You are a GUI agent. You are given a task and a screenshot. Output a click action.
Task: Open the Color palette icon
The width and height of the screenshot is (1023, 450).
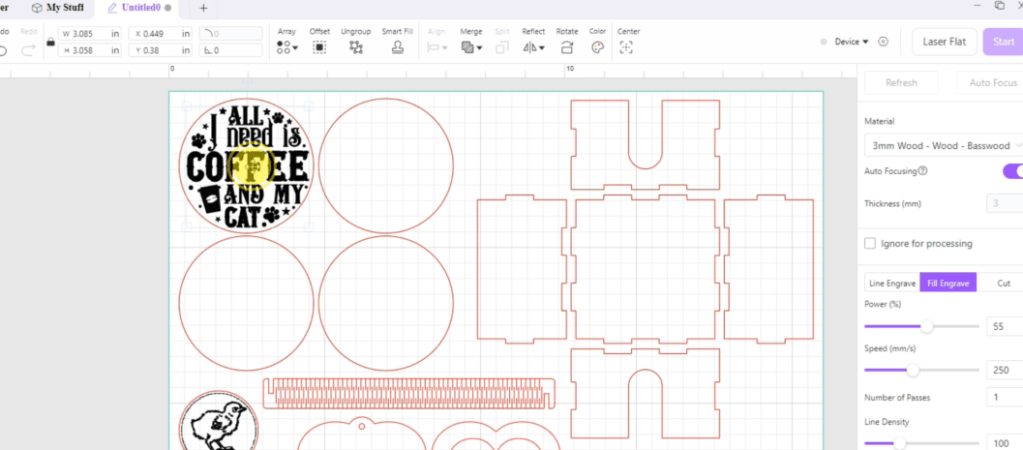point(598,47)
